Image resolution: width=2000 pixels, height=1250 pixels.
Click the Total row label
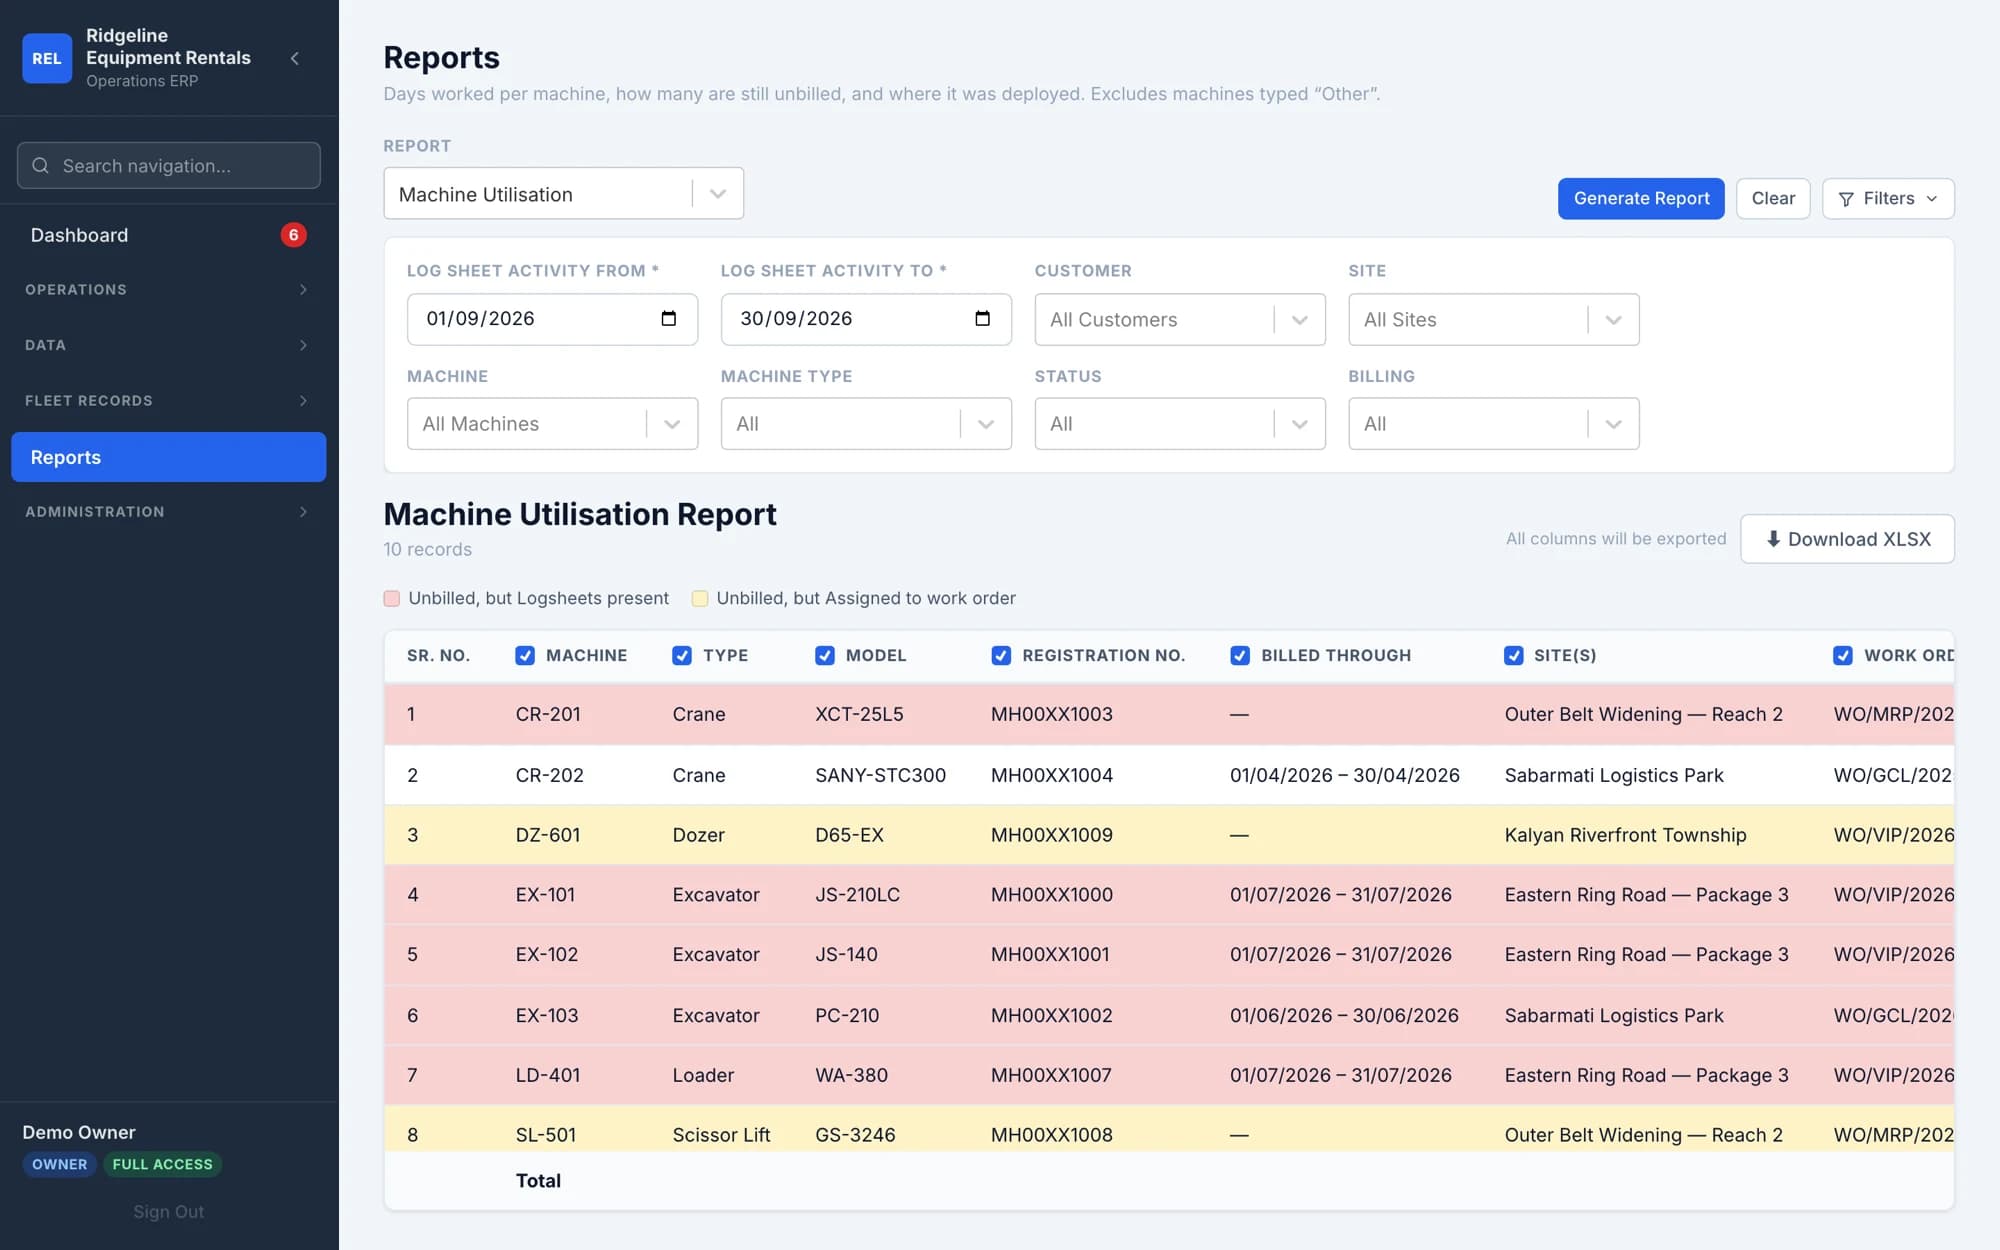pyautogui.click(x=538, y=1181)
